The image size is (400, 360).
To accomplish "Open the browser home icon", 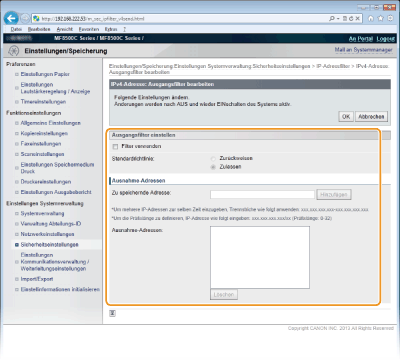I will pyautogui.click(x=371, y=18).
